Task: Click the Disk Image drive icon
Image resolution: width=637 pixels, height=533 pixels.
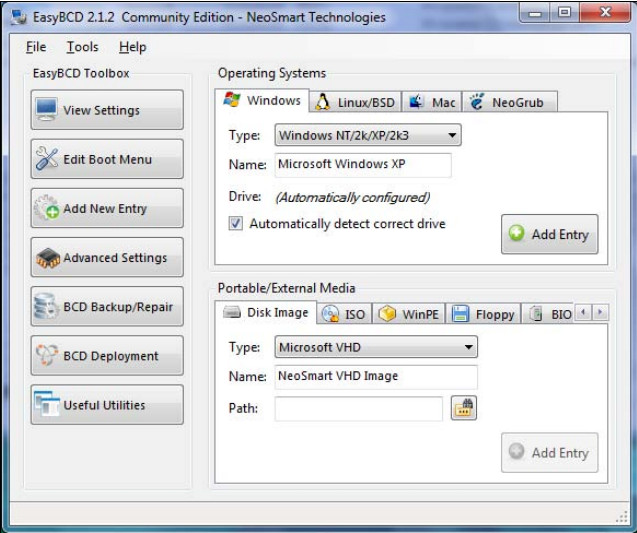Action: click(x=232, y=312)
